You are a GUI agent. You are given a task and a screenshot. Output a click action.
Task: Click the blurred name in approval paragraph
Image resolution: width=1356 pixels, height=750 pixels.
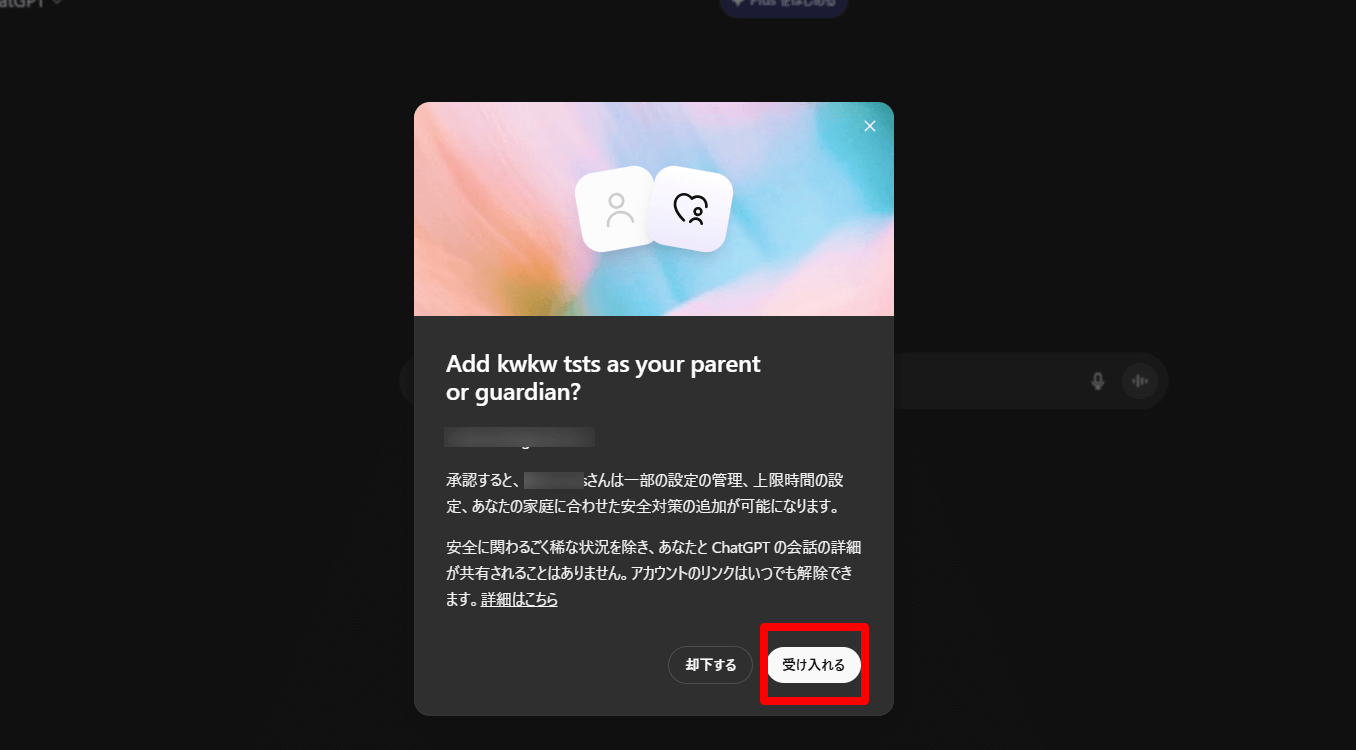tap(554, 480)
